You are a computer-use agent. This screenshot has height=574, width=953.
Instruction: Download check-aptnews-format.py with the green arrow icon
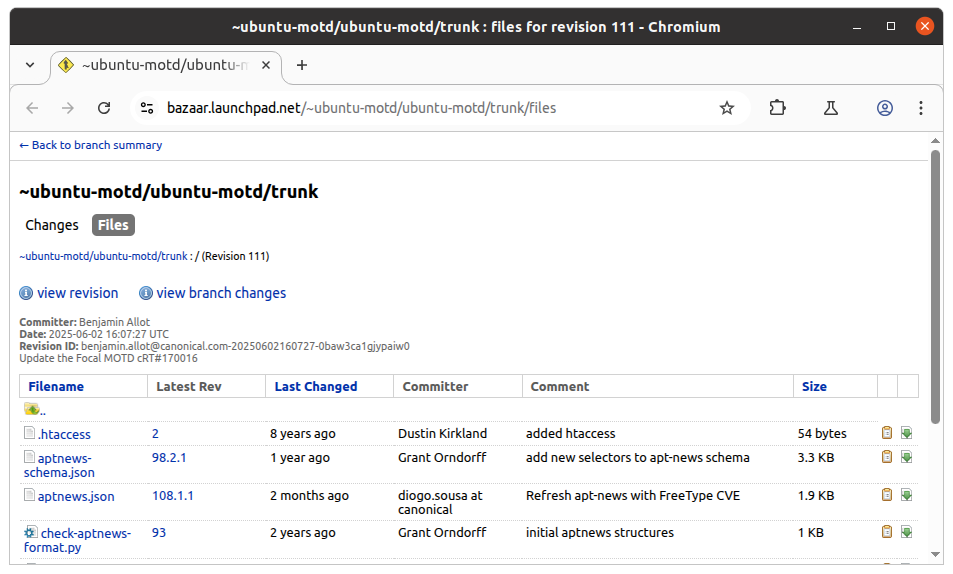[x=906, y=532]
